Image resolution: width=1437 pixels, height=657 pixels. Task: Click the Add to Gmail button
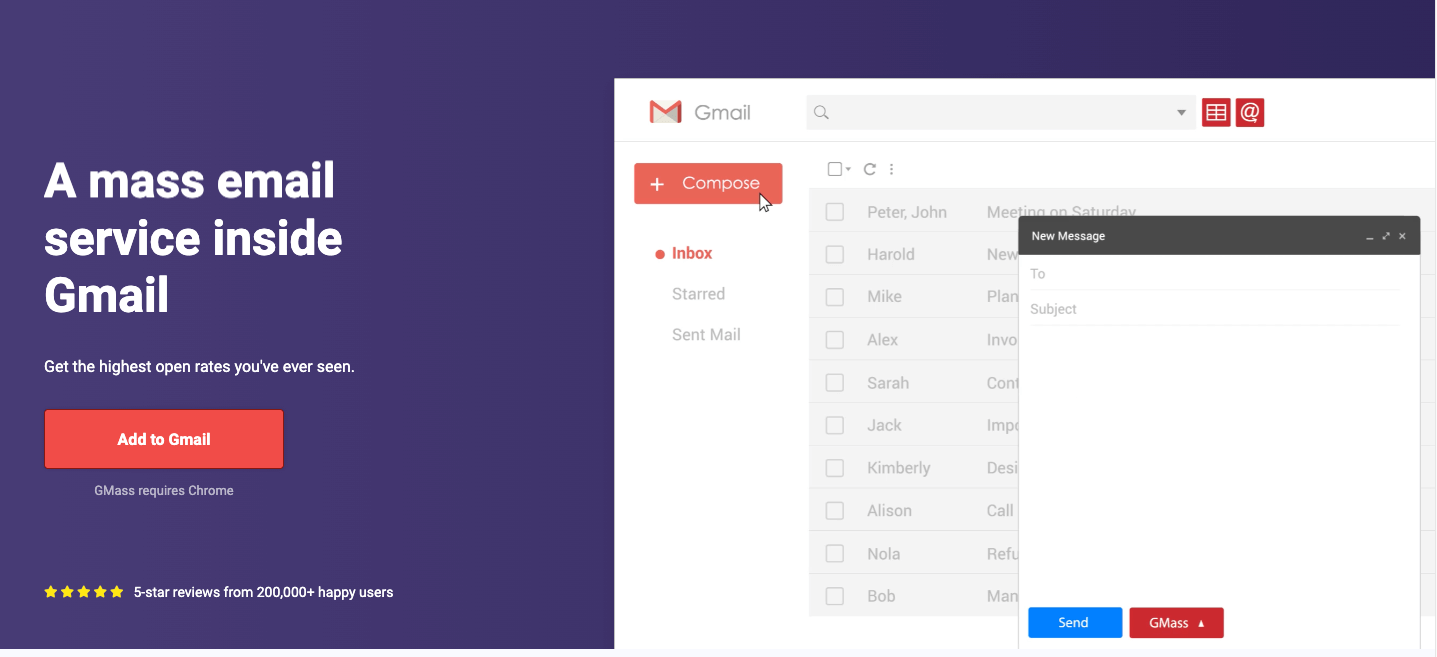pos(163,438)
